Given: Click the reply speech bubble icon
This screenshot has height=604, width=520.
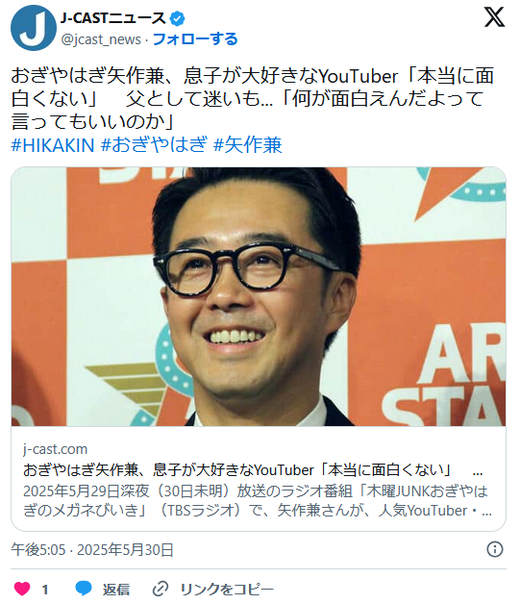Looking at the screenshot, I should [x=84, y=589].
